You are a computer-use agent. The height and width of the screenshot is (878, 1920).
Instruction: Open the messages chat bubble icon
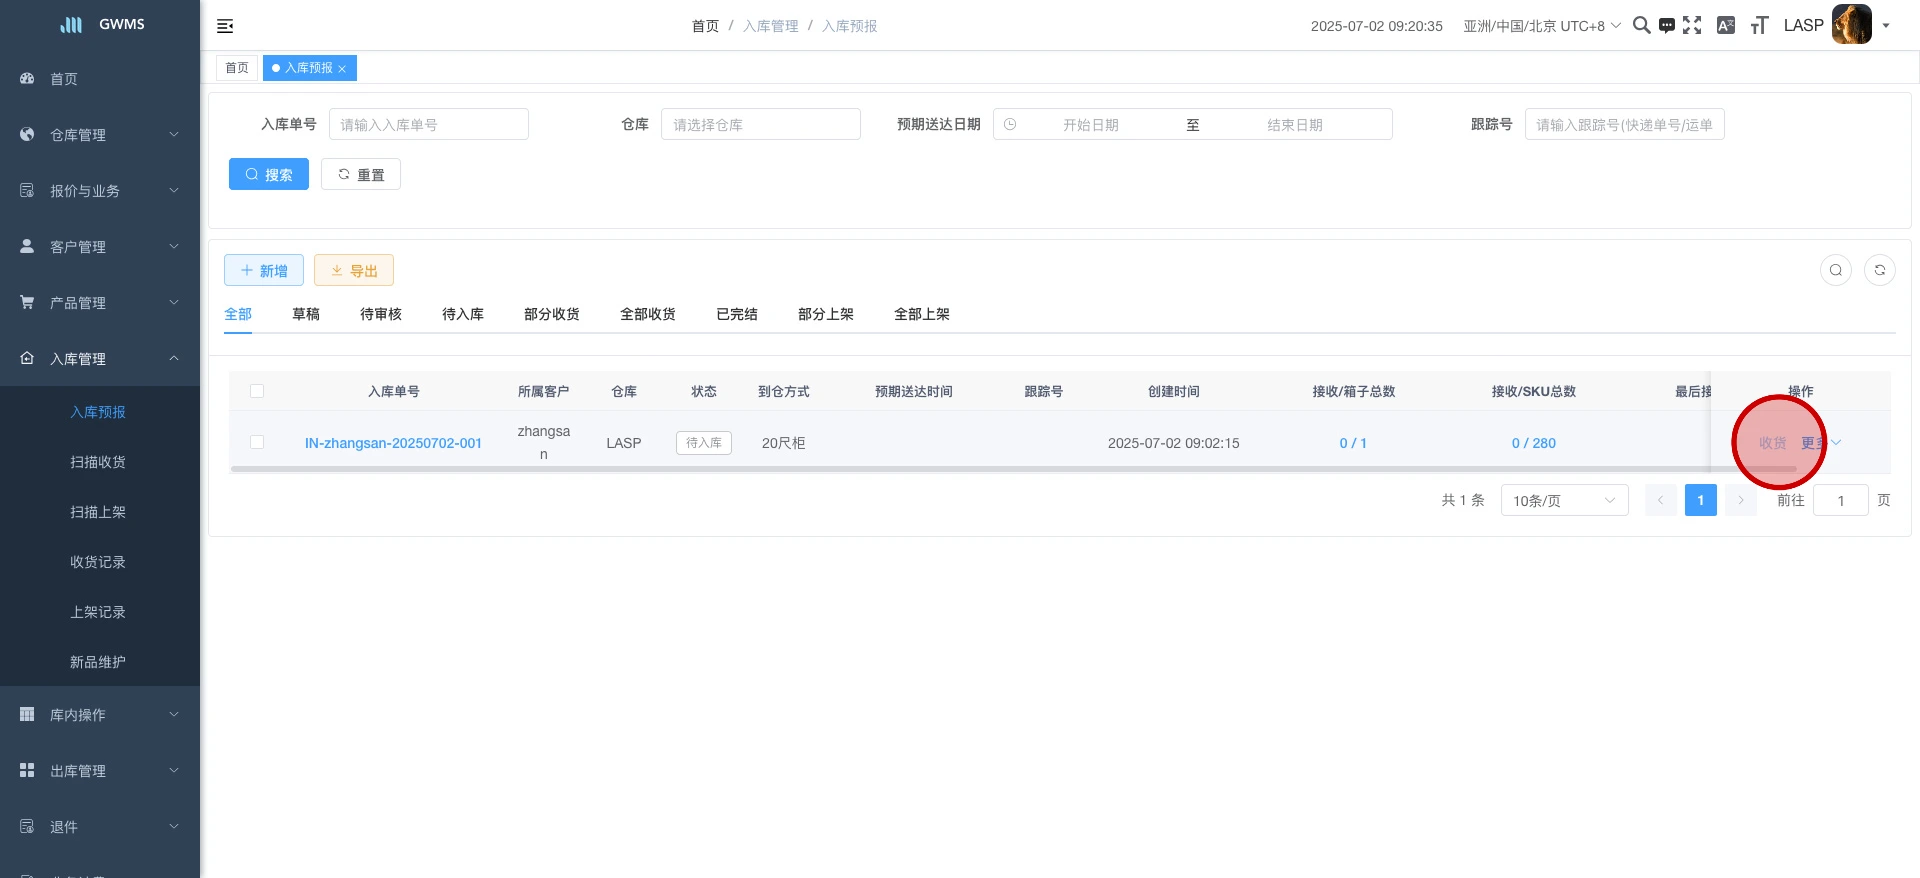[1666, 26]
